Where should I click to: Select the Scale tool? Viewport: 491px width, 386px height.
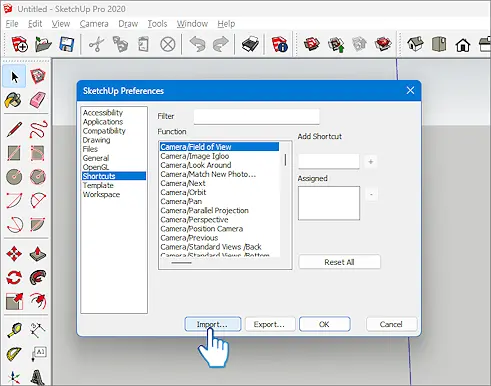coord(15,301)
